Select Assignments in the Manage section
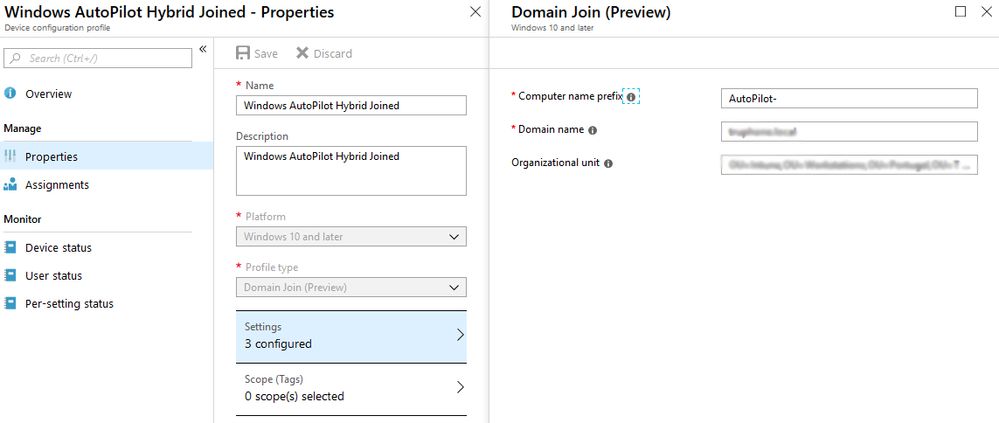Viewport: 999px width, 423px height. pyautogui.click(x=57, y=185)
